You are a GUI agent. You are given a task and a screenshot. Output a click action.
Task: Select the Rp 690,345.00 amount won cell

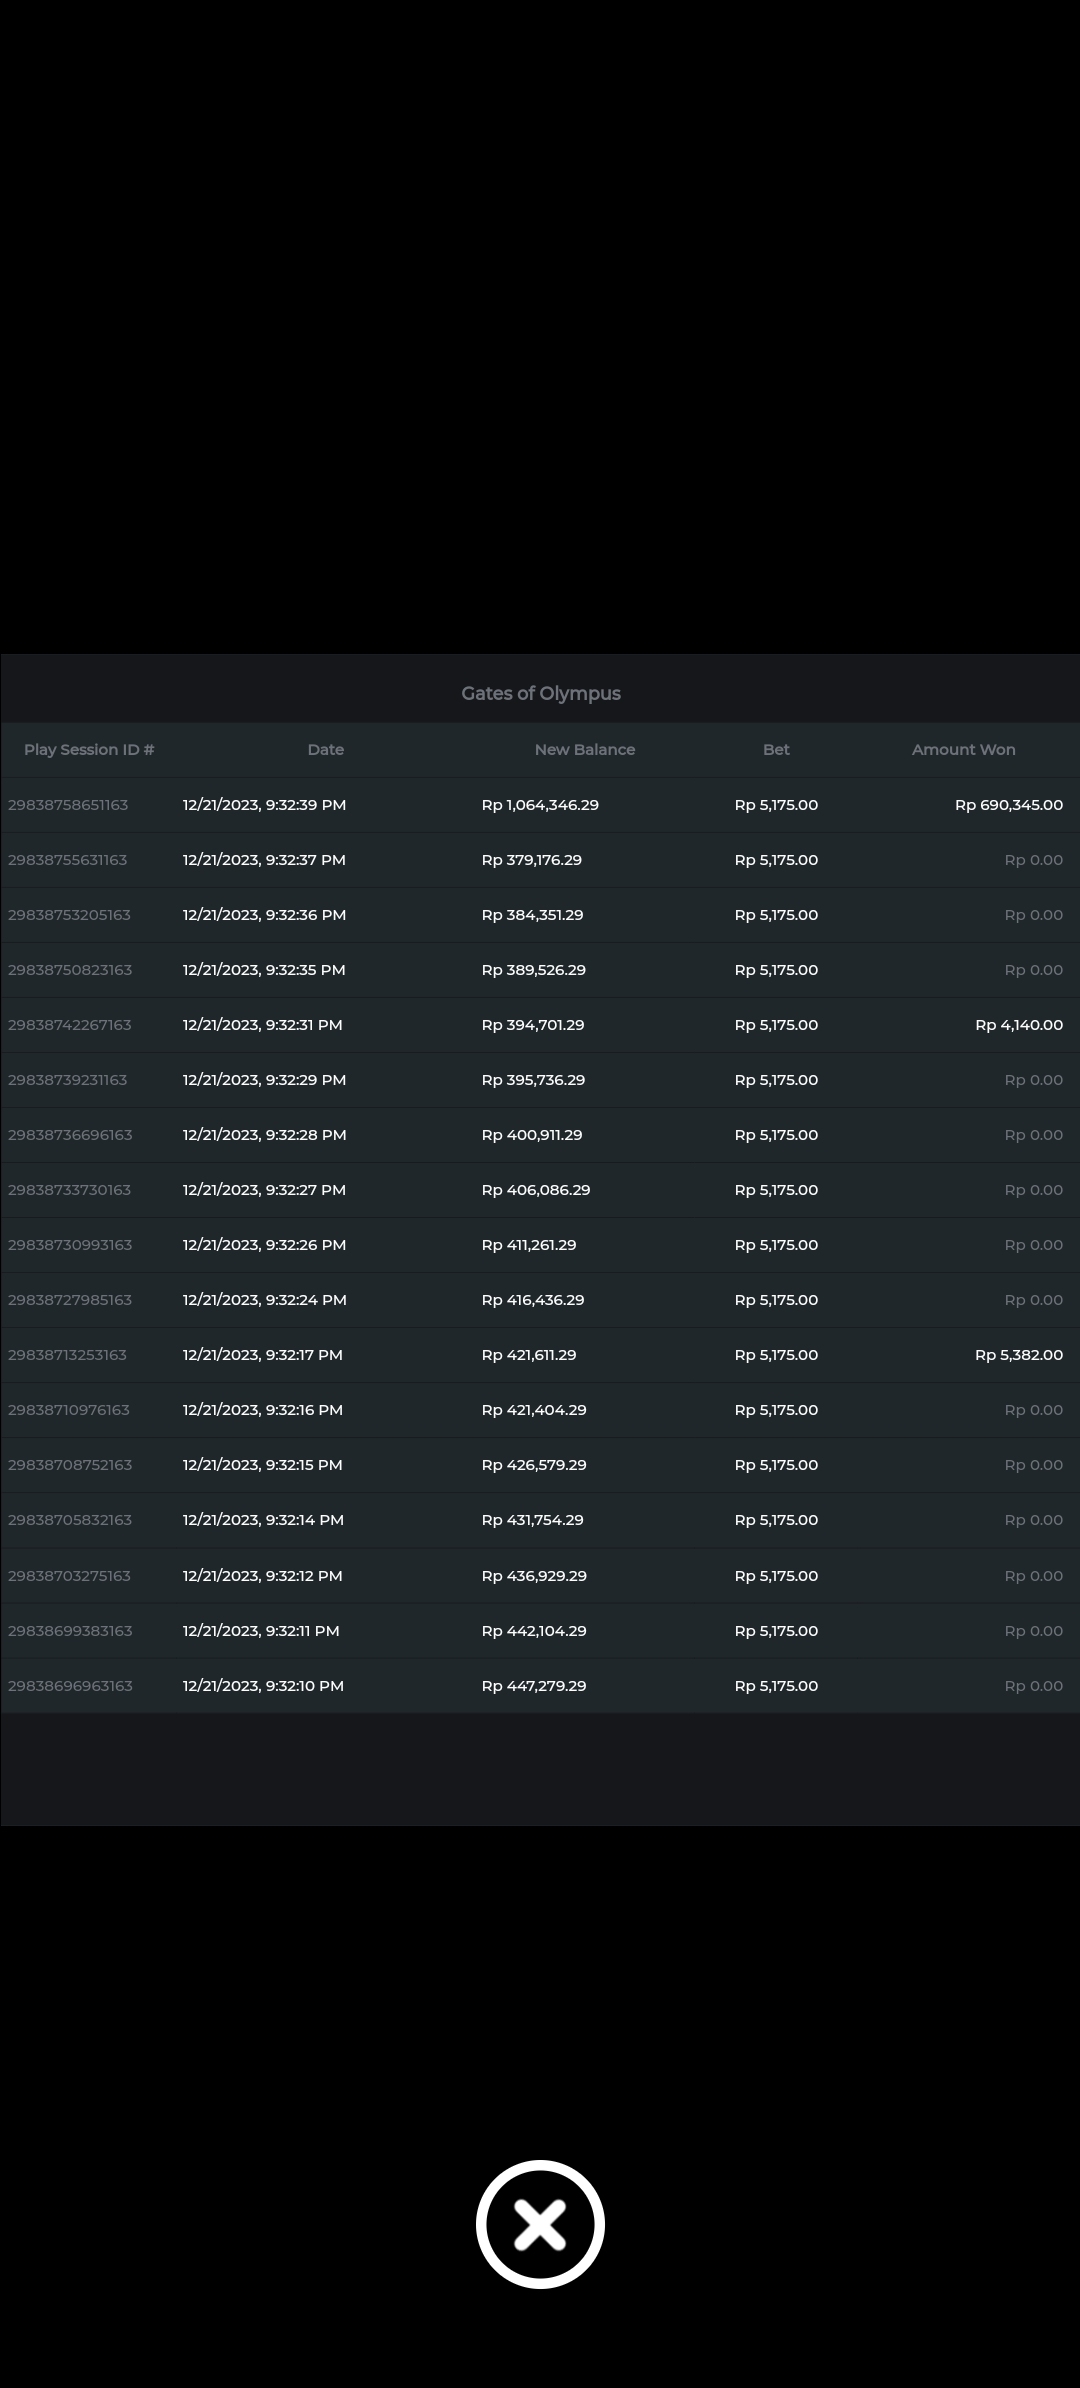click(x=1008, y=805)
